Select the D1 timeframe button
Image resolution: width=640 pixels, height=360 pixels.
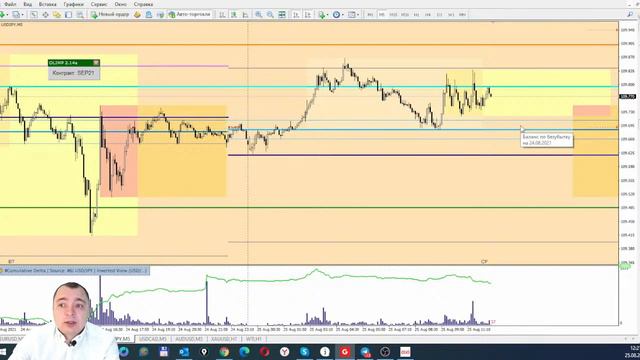[440, 15]
